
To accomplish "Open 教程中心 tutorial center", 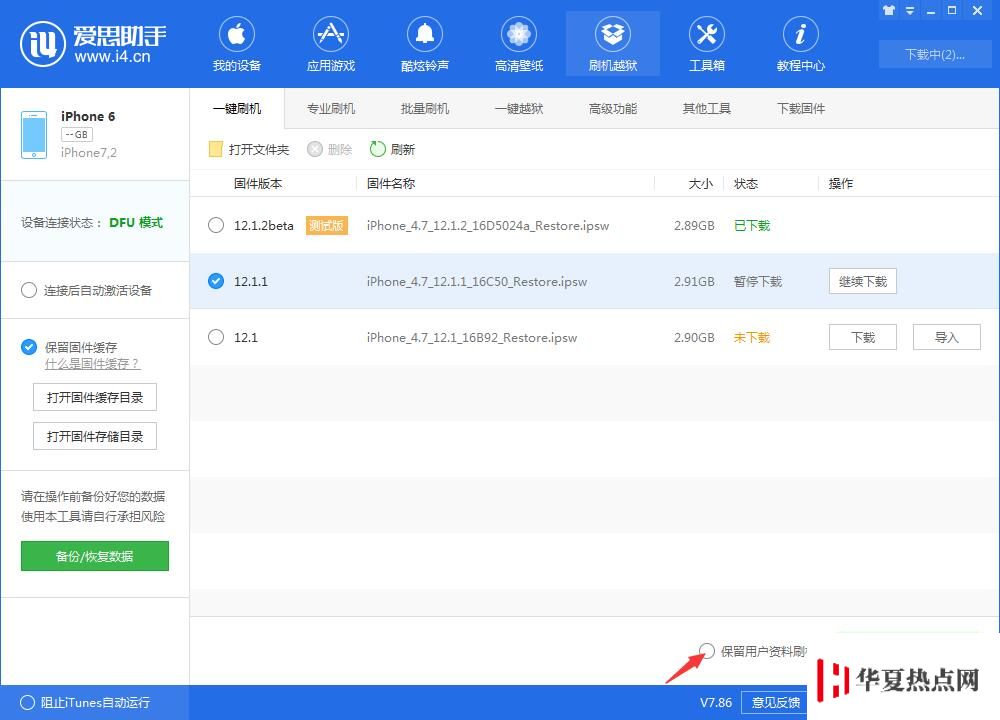I will click(x=800, y=44).
